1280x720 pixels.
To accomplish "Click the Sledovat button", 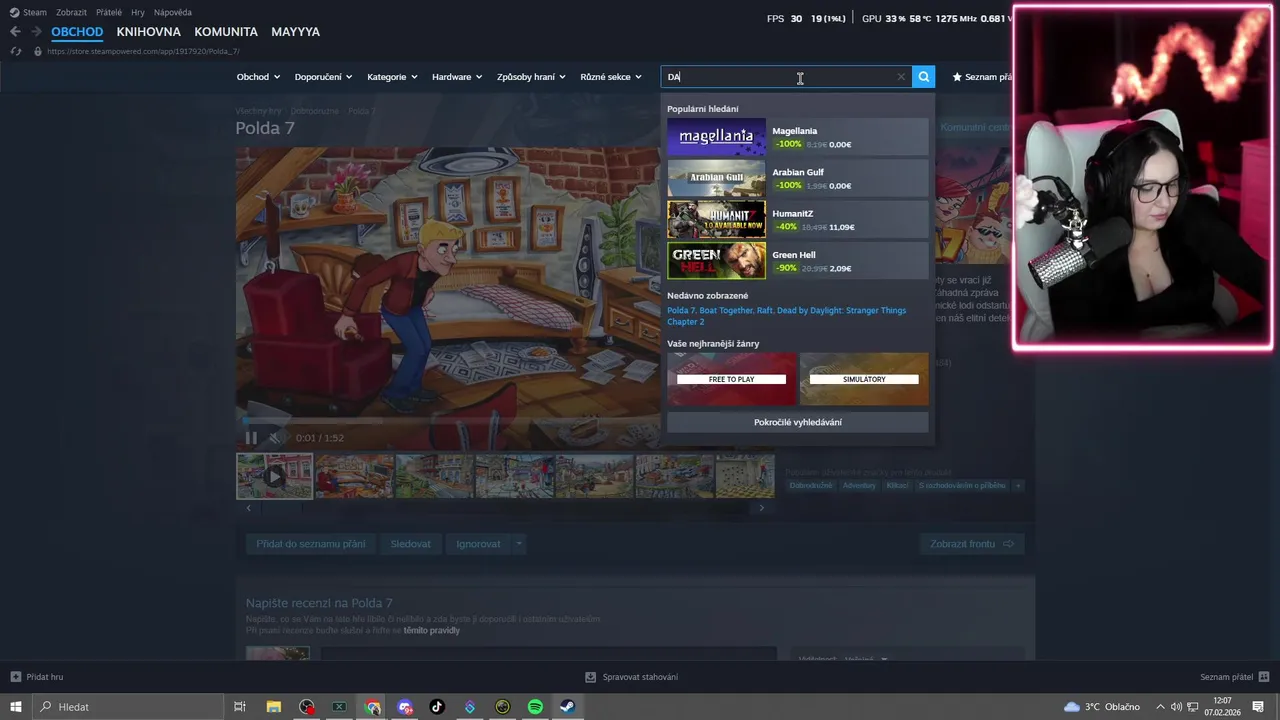I will [411, 544].
